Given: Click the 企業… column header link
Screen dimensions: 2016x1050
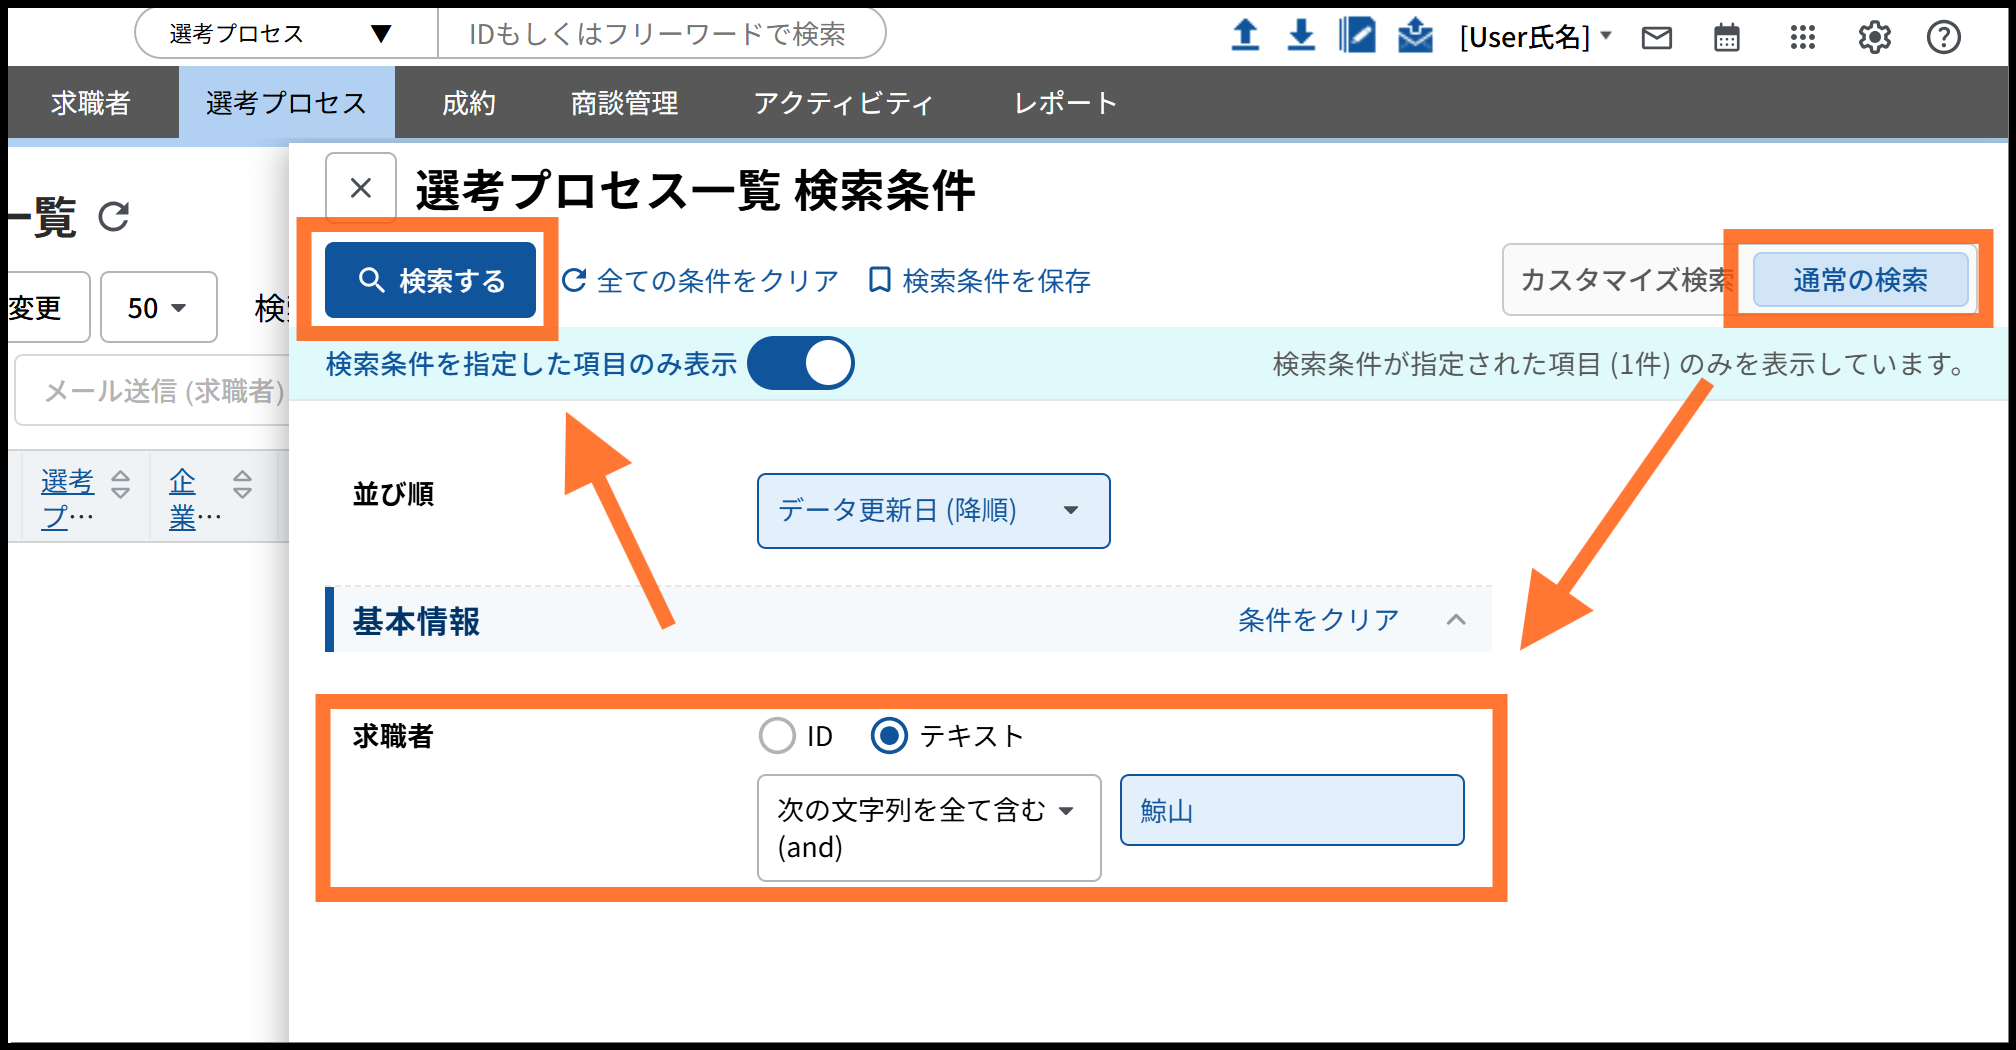Looking at the screenshot, I should 195,498.
